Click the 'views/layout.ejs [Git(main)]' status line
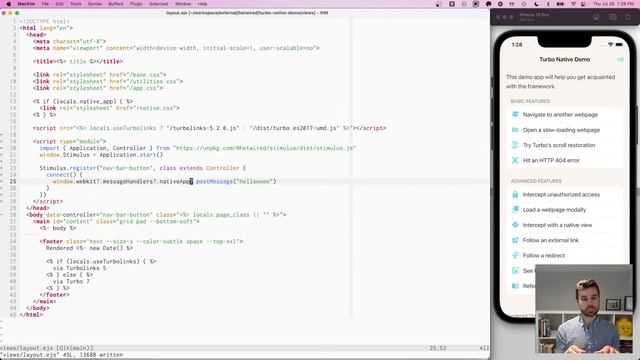The width and height of the screenshot is (640, 360). coord(47,348)
